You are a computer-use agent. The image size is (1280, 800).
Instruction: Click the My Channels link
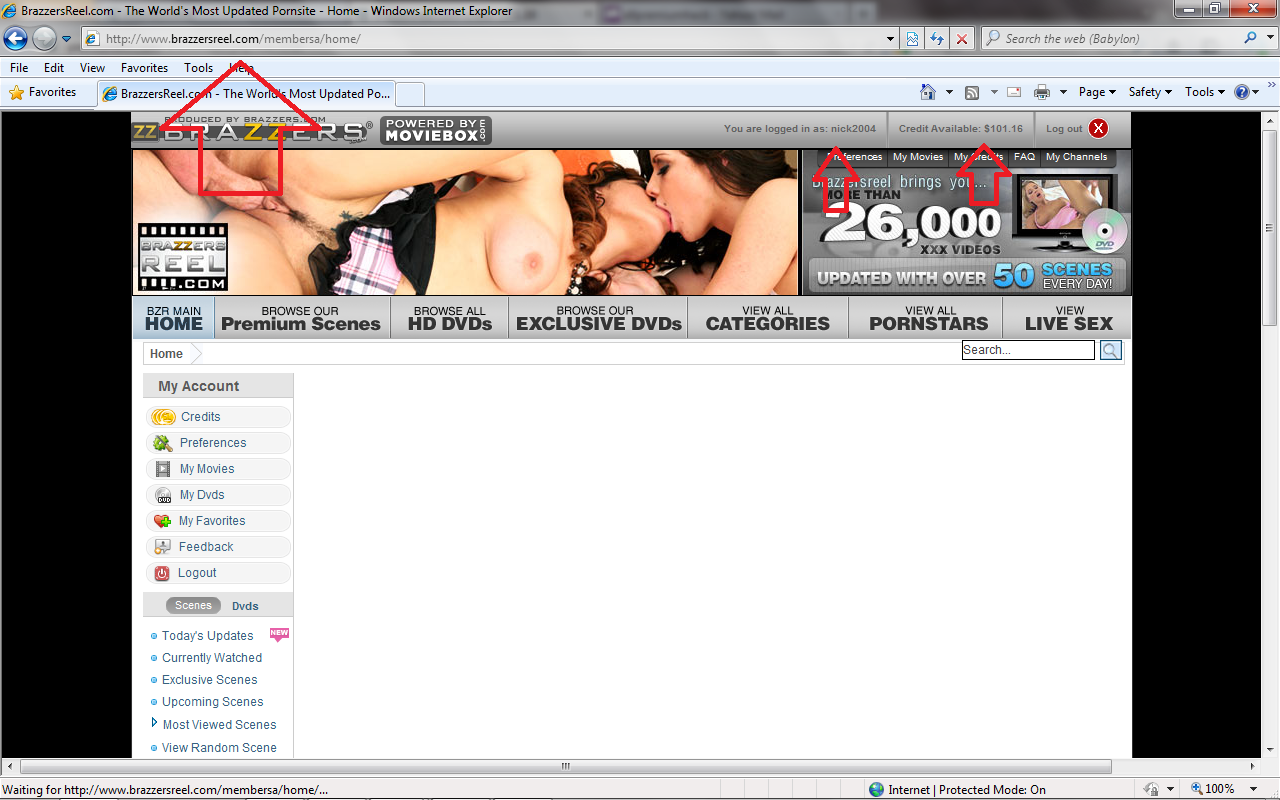click(1077, 157)
